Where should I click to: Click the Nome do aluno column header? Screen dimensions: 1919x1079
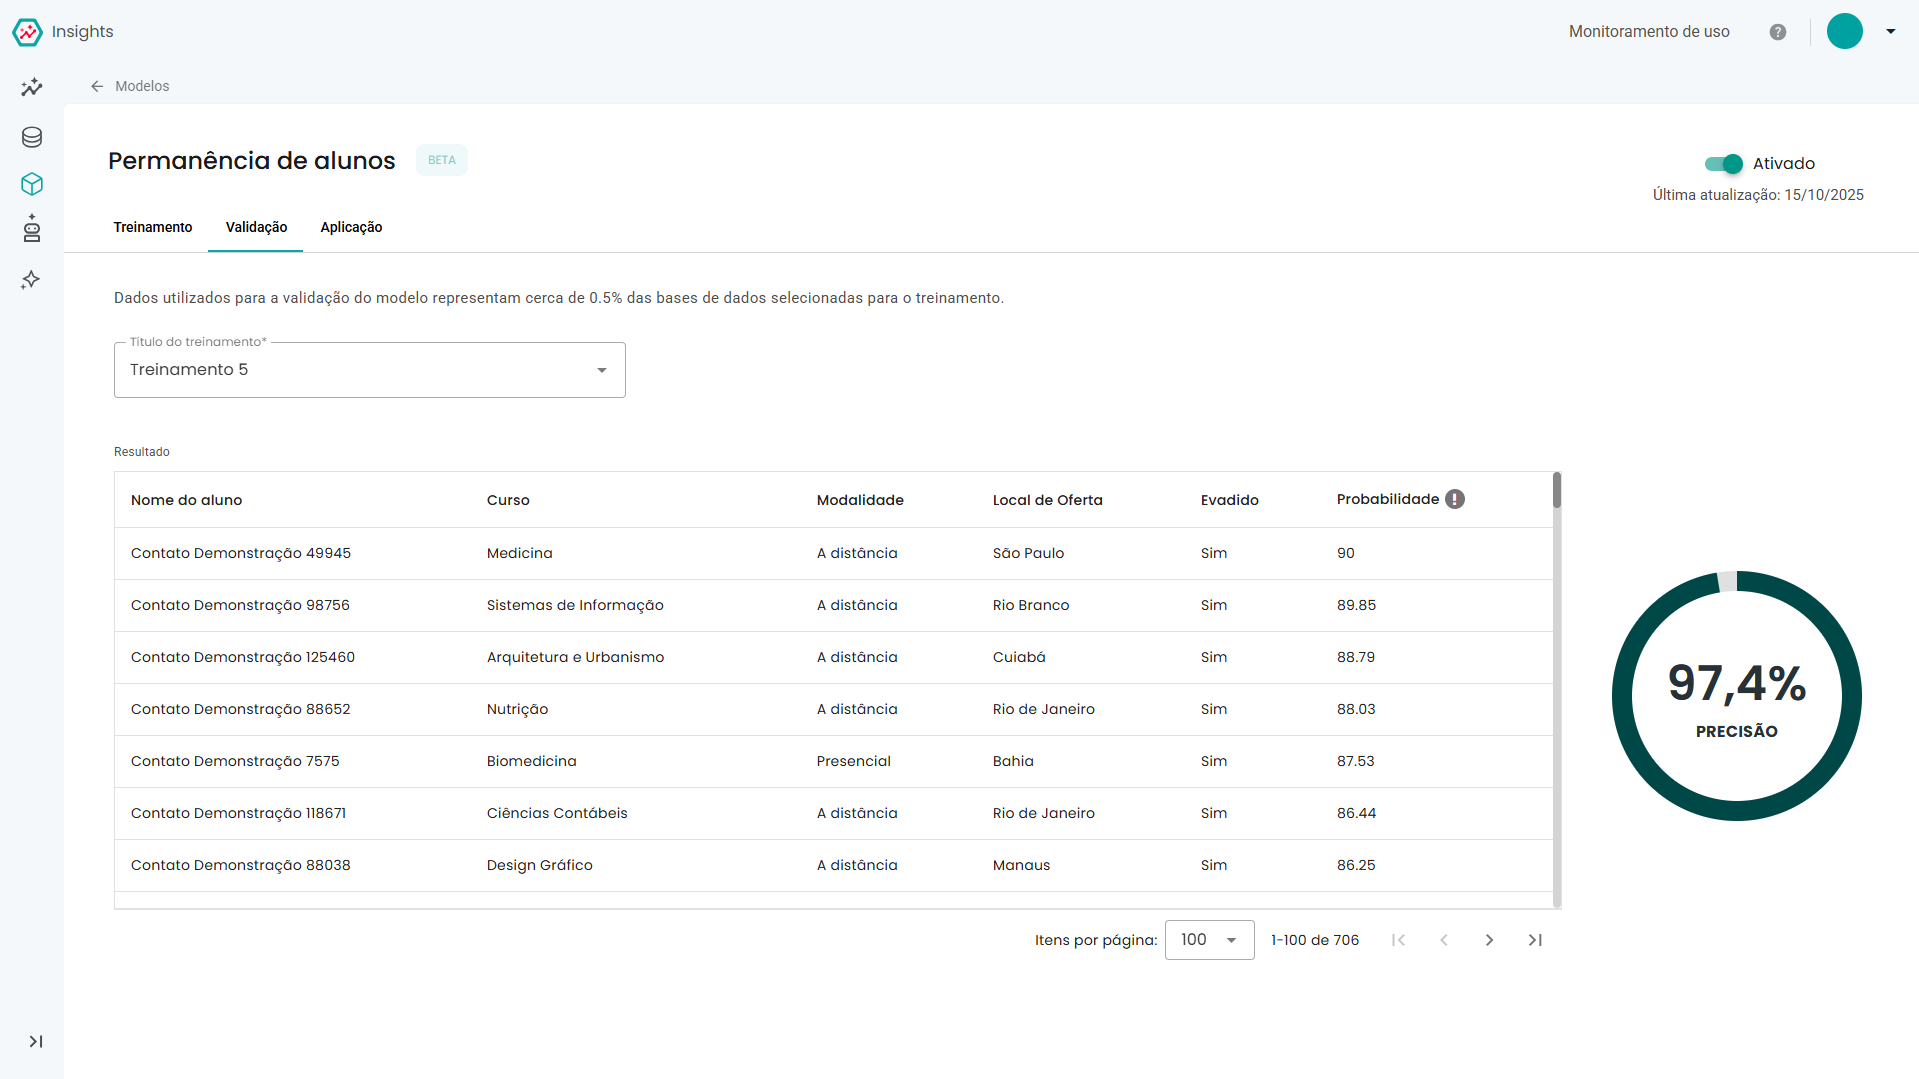186,500
